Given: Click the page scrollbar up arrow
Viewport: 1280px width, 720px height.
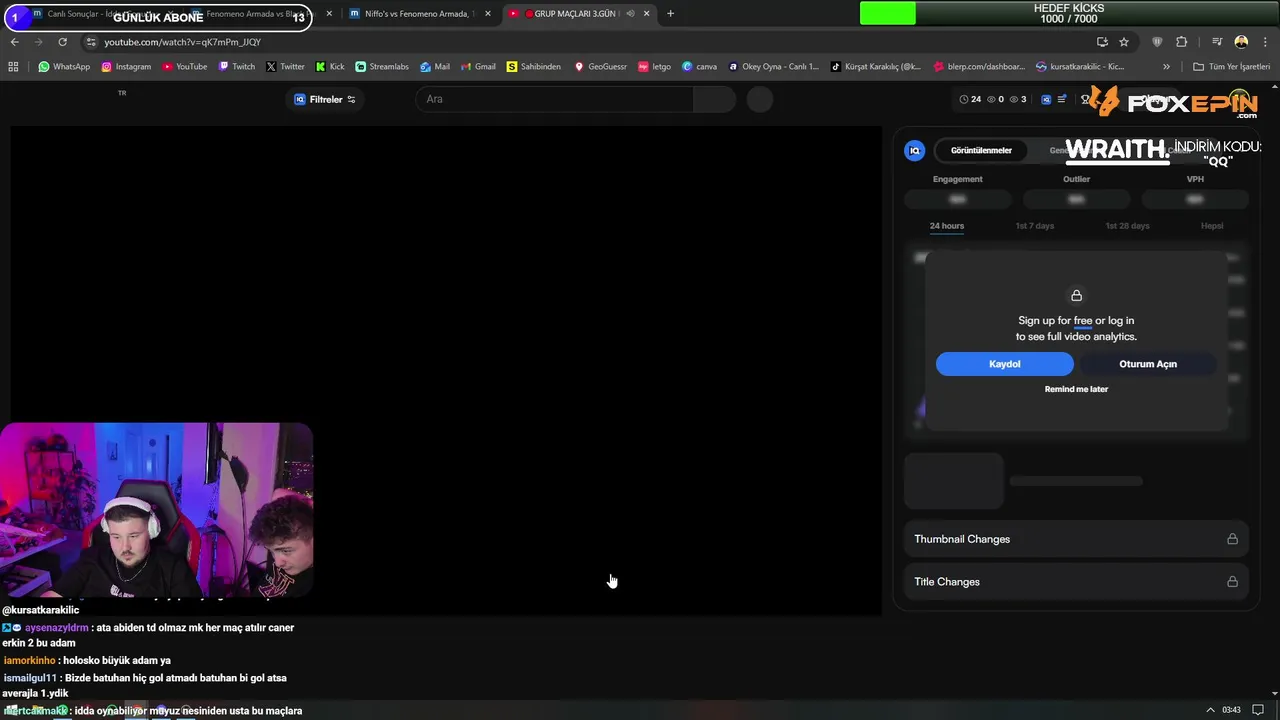Looking at the screenshot, I should coord(1274,87).
